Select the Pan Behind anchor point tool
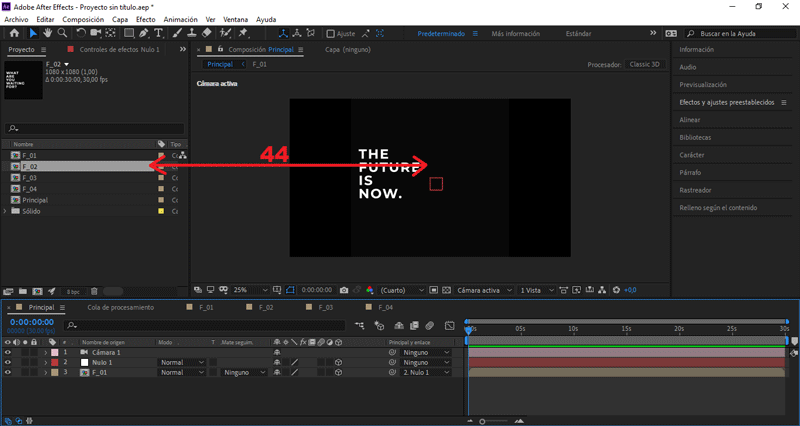The height and width of the screenshot is (426, 800). tap(110, 33)
